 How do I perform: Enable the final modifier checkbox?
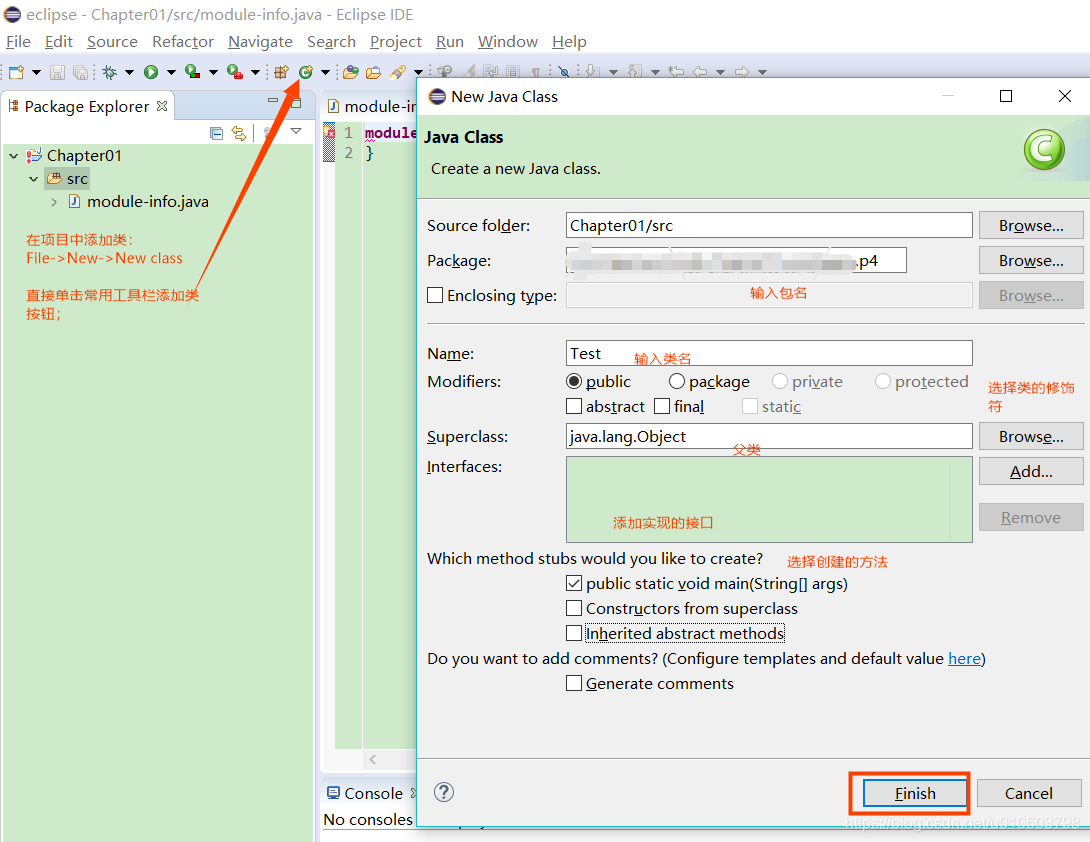pyautogui.click(x=662, y=406)
